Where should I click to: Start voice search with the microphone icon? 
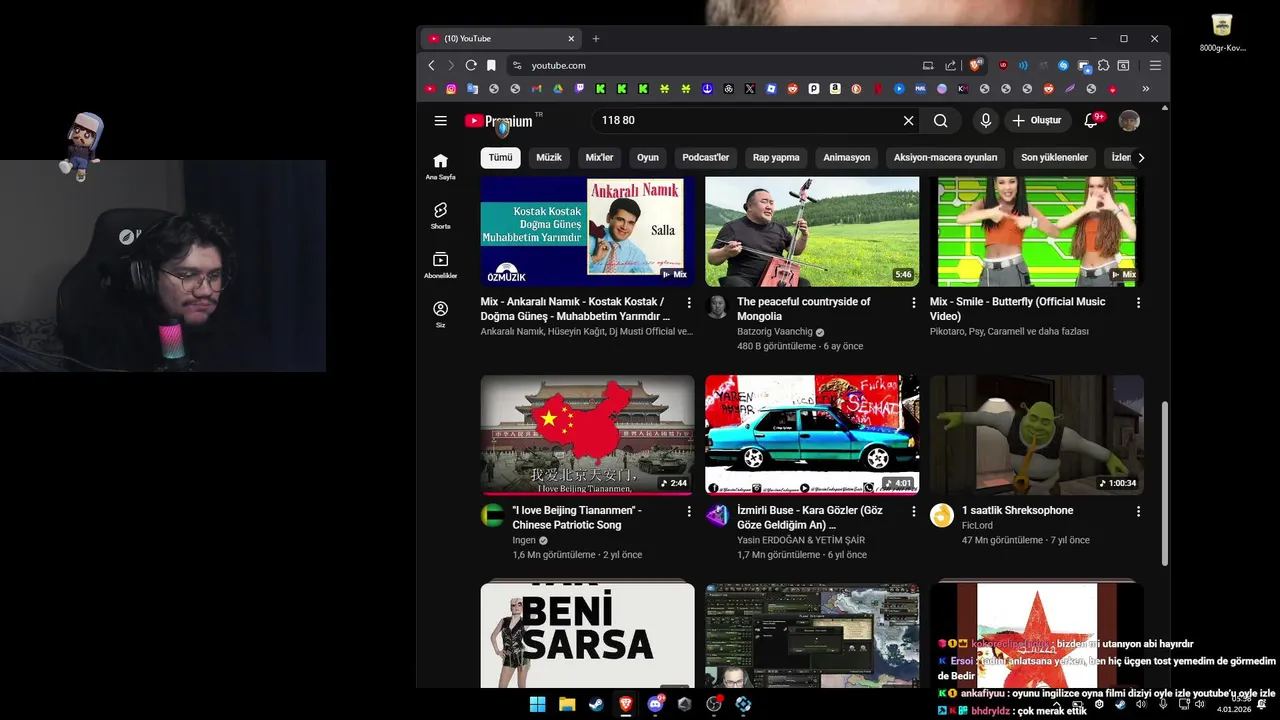pos(985,121)
